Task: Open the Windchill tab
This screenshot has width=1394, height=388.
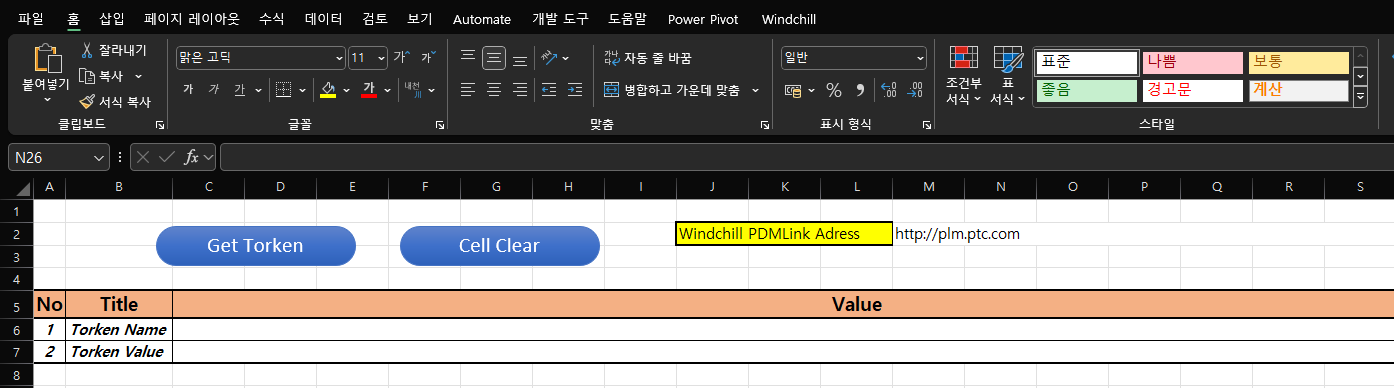Action: click(x=788, y=18)
